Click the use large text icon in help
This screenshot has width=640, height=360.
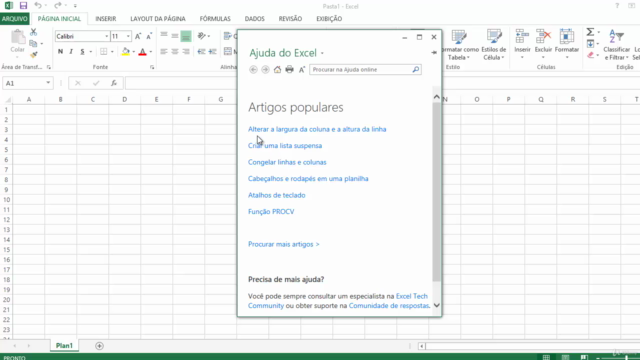pos(302,69)
